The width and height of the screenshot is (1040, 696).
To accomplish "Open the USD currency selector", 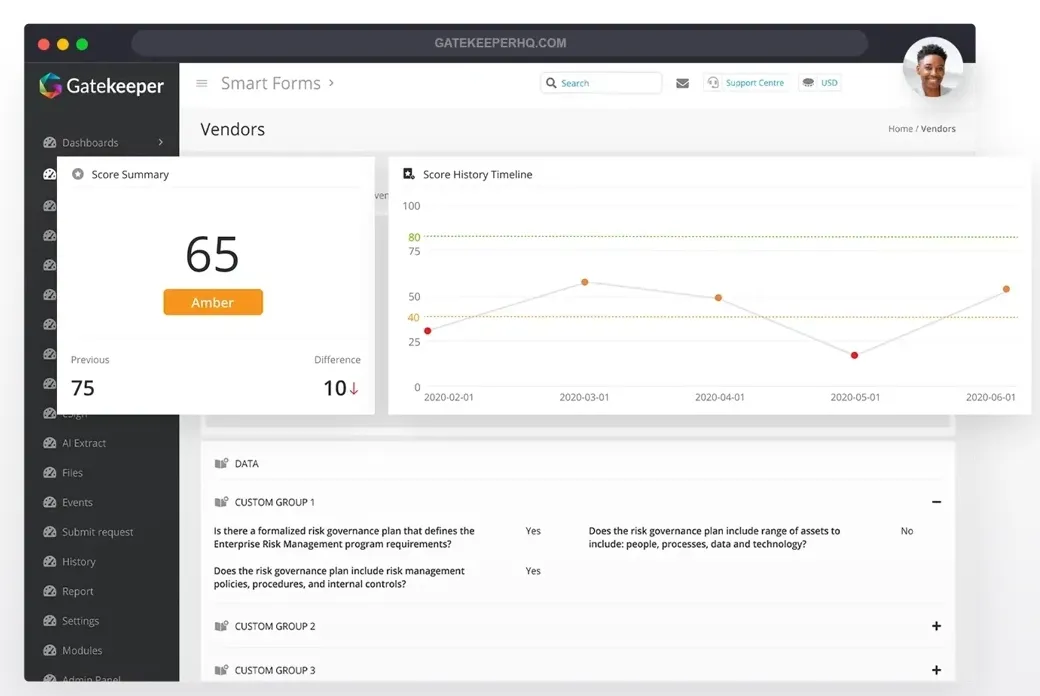I will coord(820,83).
